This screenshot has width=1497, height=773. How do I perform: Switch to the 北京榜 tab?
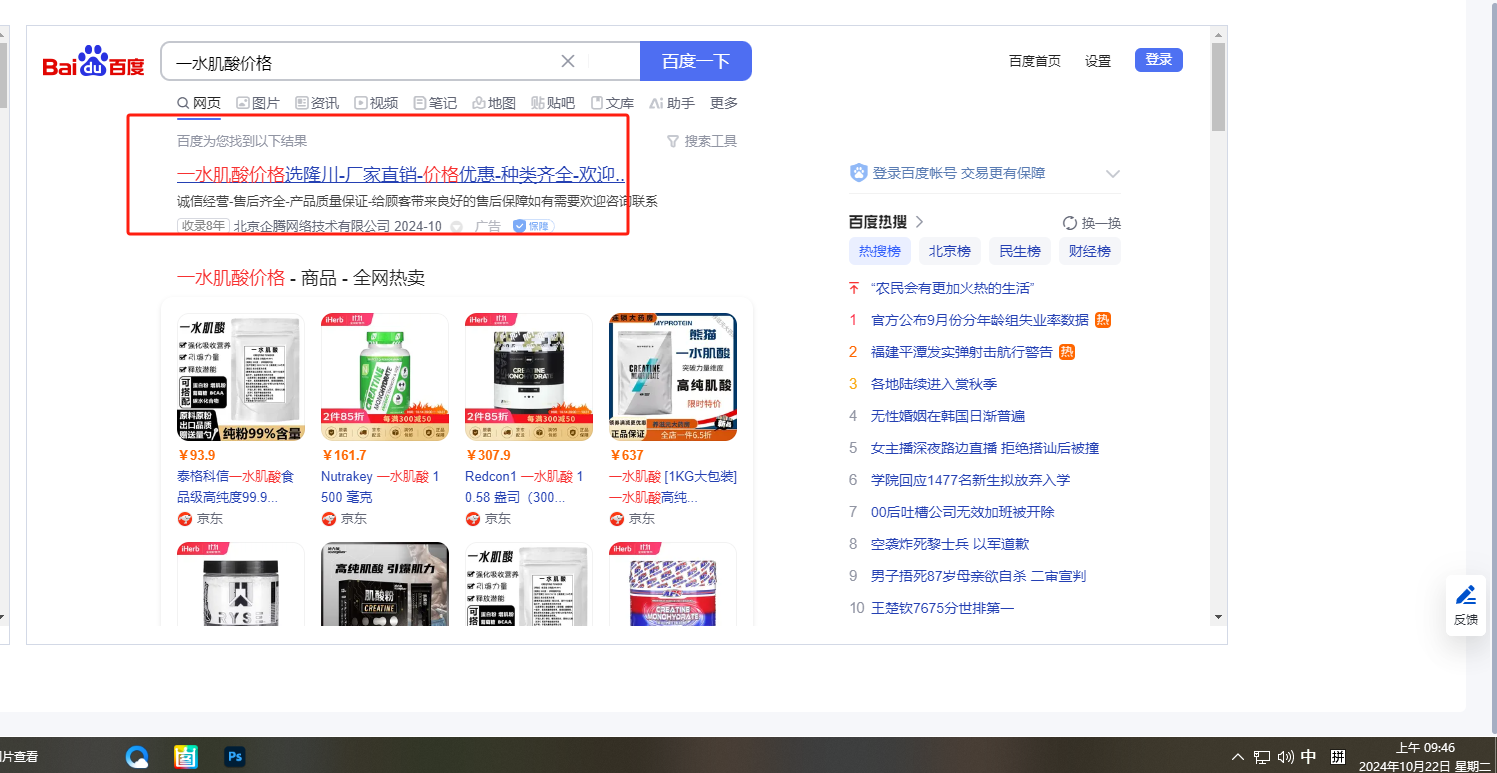point(950,251)
